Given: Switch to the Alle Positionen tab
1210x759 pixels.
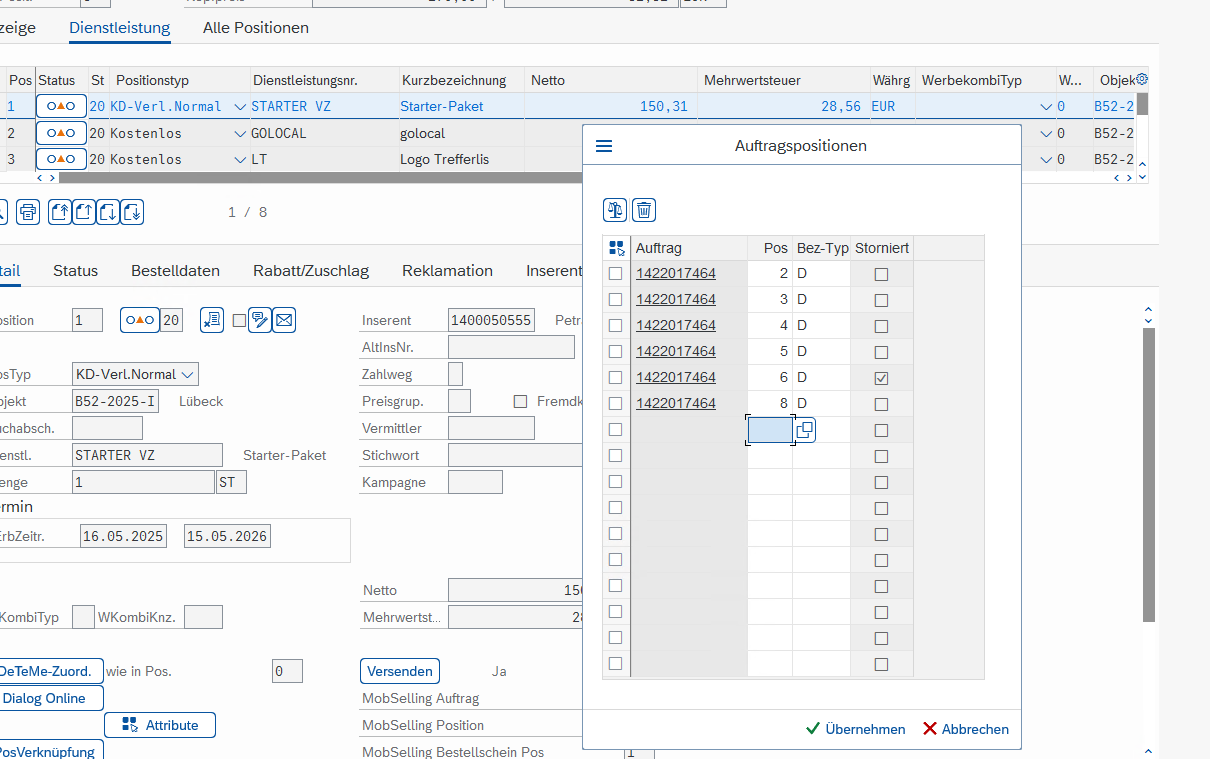Looking at the screenshot, I should coord(256,28).
